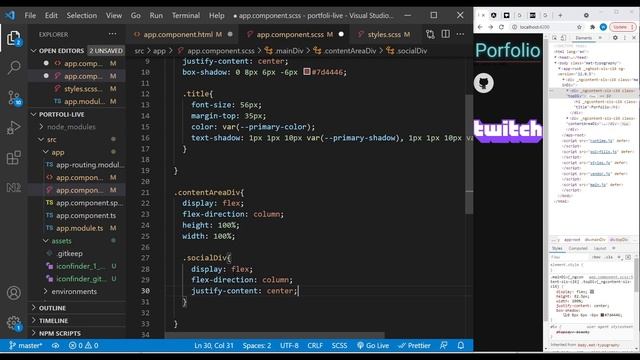
Task: Expand the environments folder
Action: coord(74,291)
